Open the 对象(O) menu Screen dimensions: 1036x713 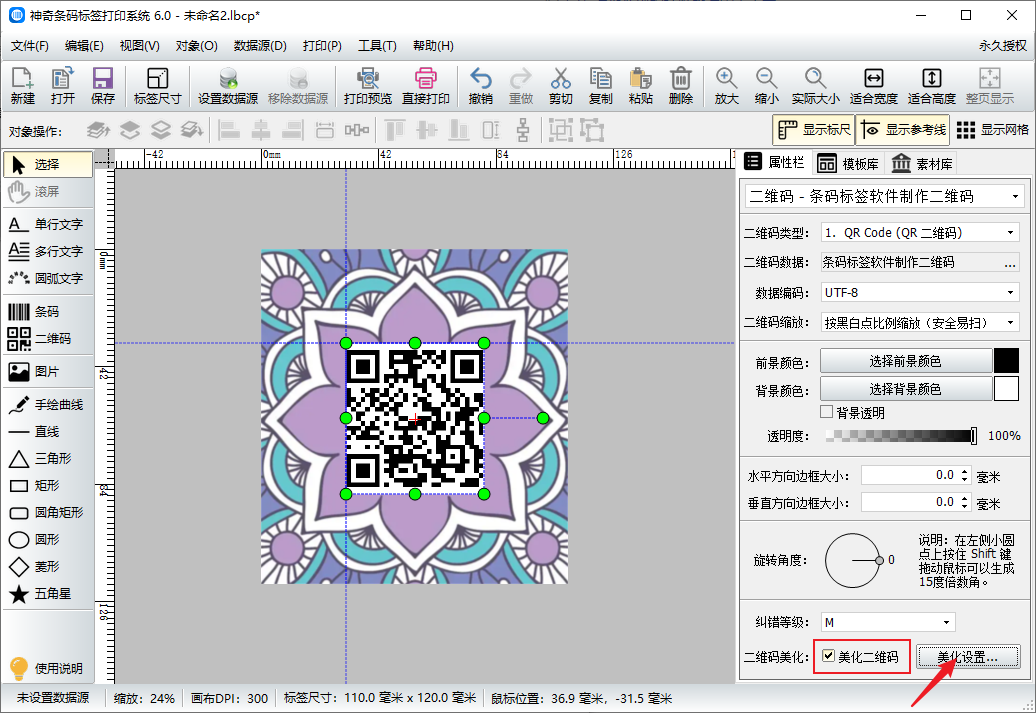pos(197,46)
